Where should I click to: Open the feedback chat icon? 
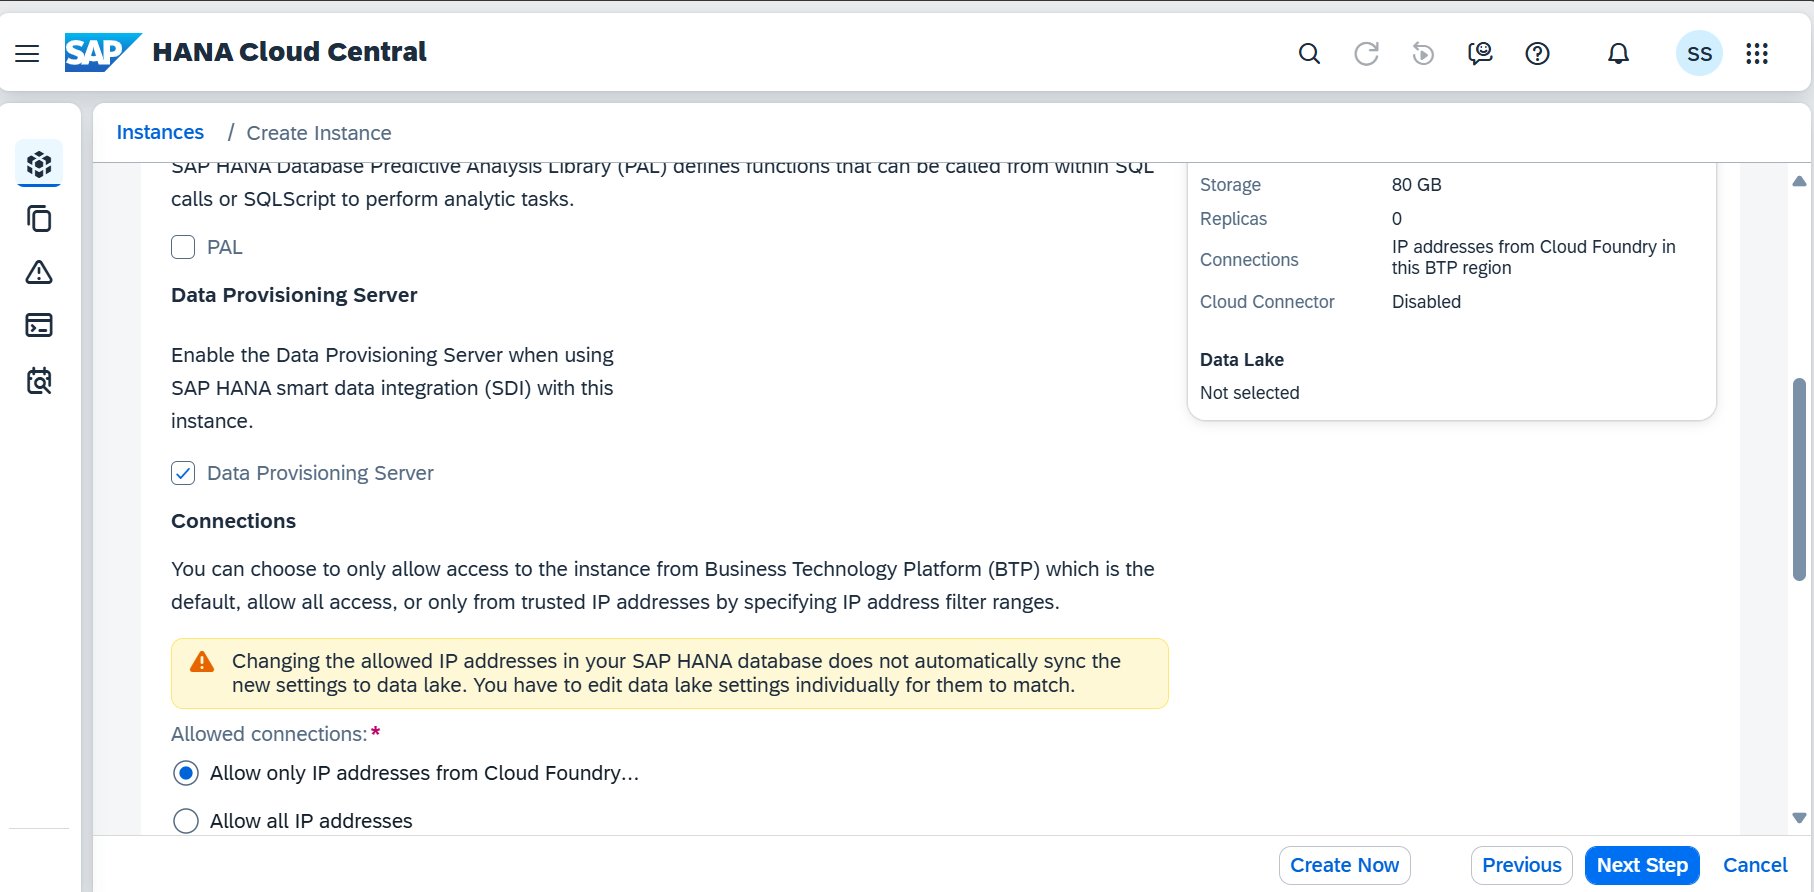click(x=1480, y=54)
